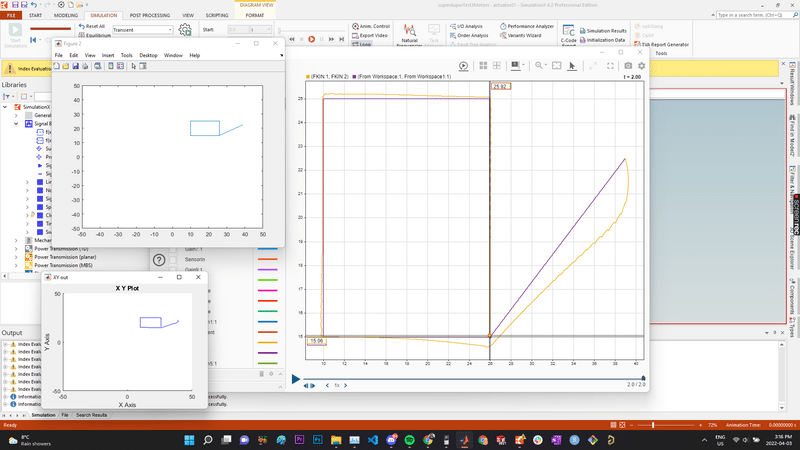Click the help question mark icon
Viewport: 800px width, 450px height.
(x=159, y=260)
